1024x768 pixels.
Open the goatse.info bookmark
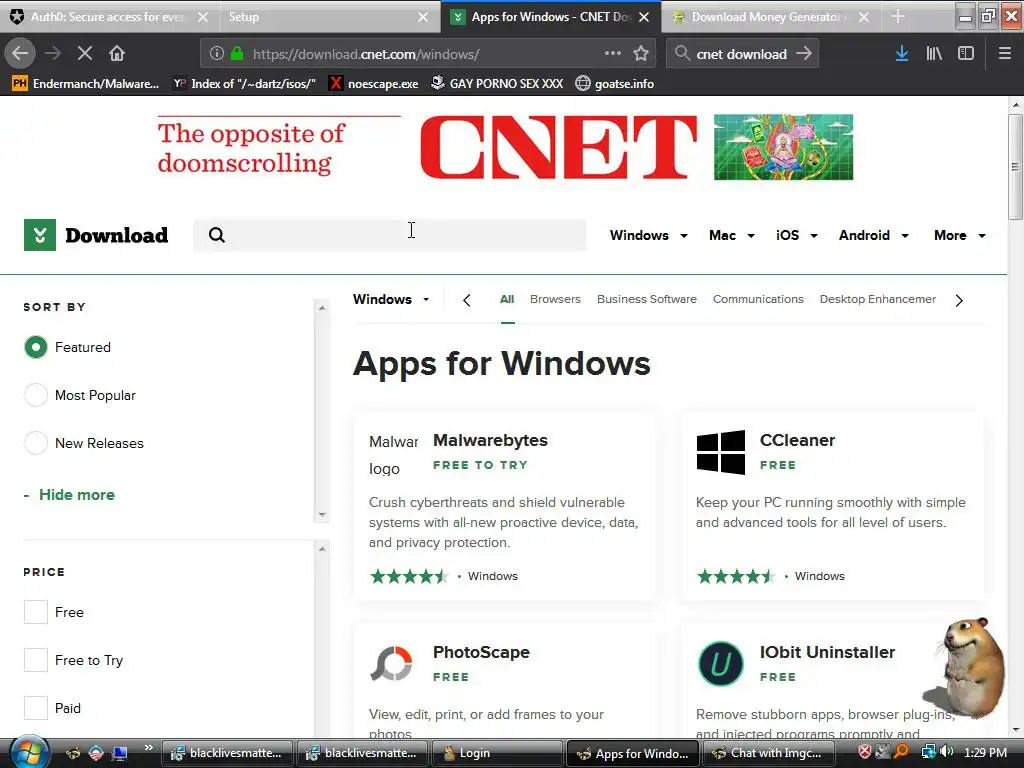615,84
